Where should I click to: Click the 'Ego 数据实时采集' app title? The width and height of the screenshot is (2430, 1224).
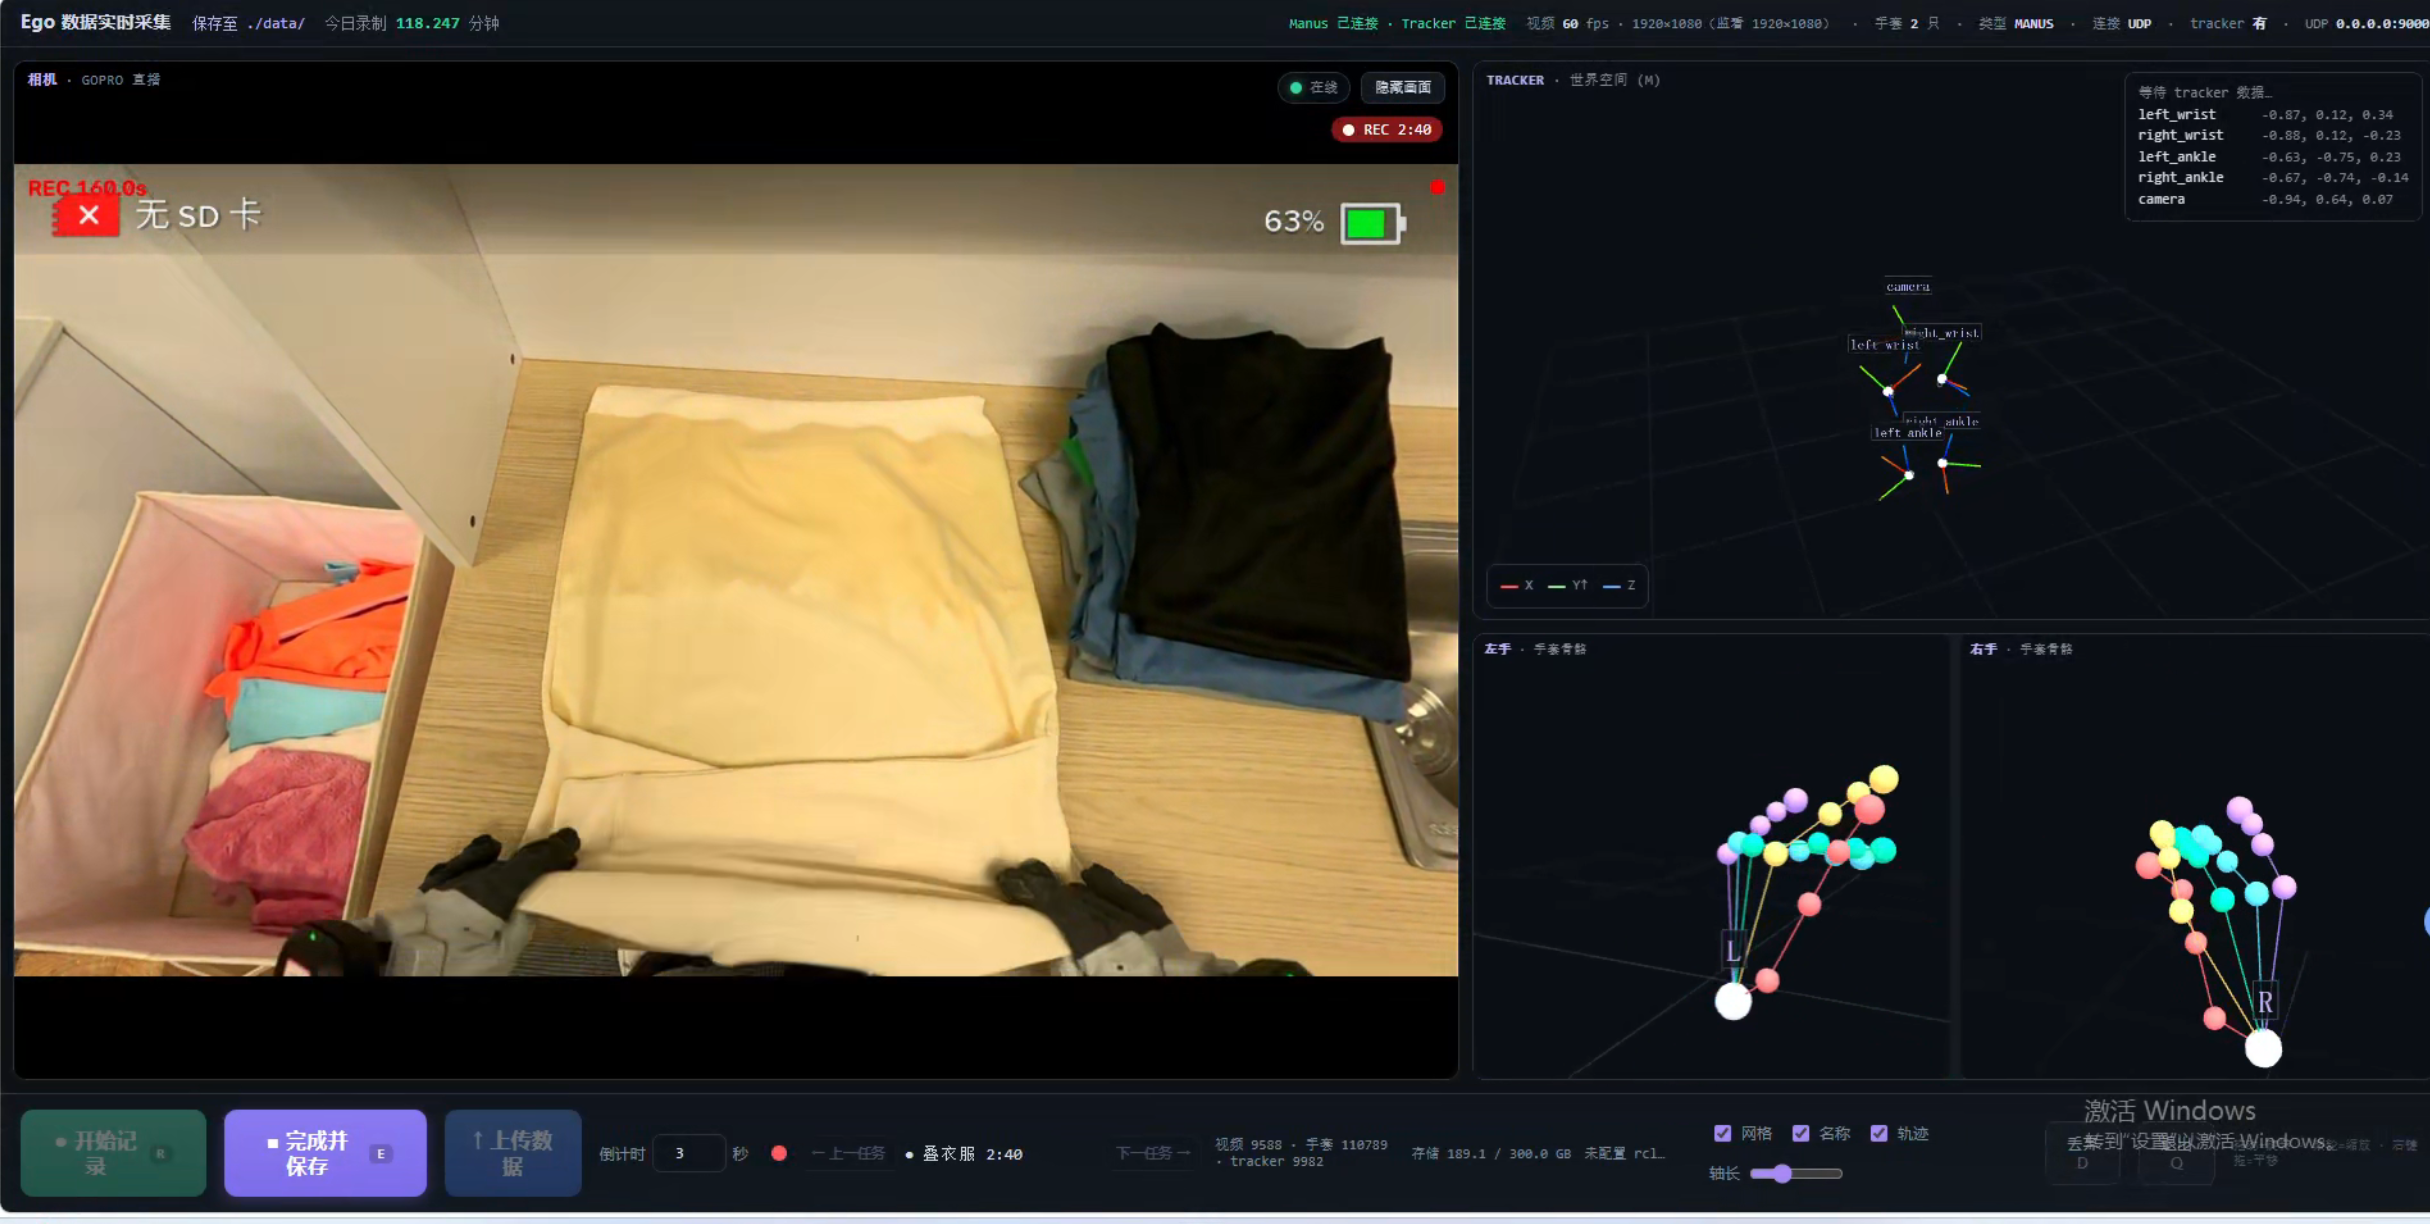coord(96,22)
